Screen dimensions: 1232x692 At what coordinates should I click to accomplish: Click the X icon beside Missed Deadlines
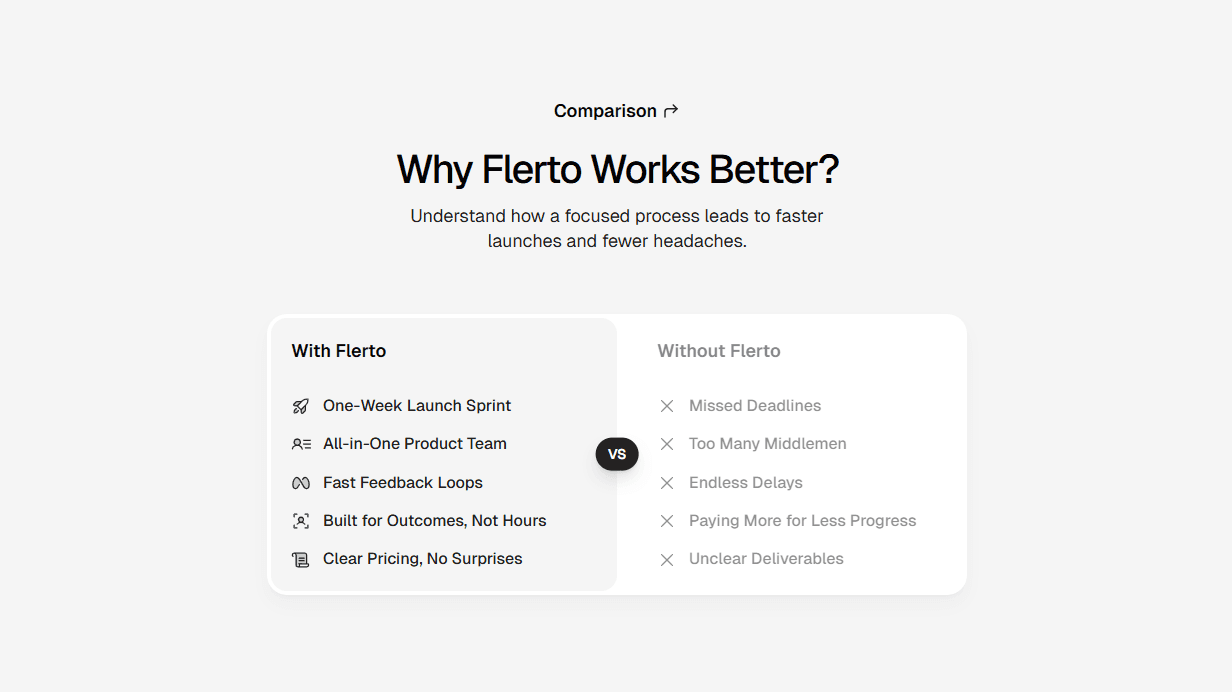coord(667,406)
